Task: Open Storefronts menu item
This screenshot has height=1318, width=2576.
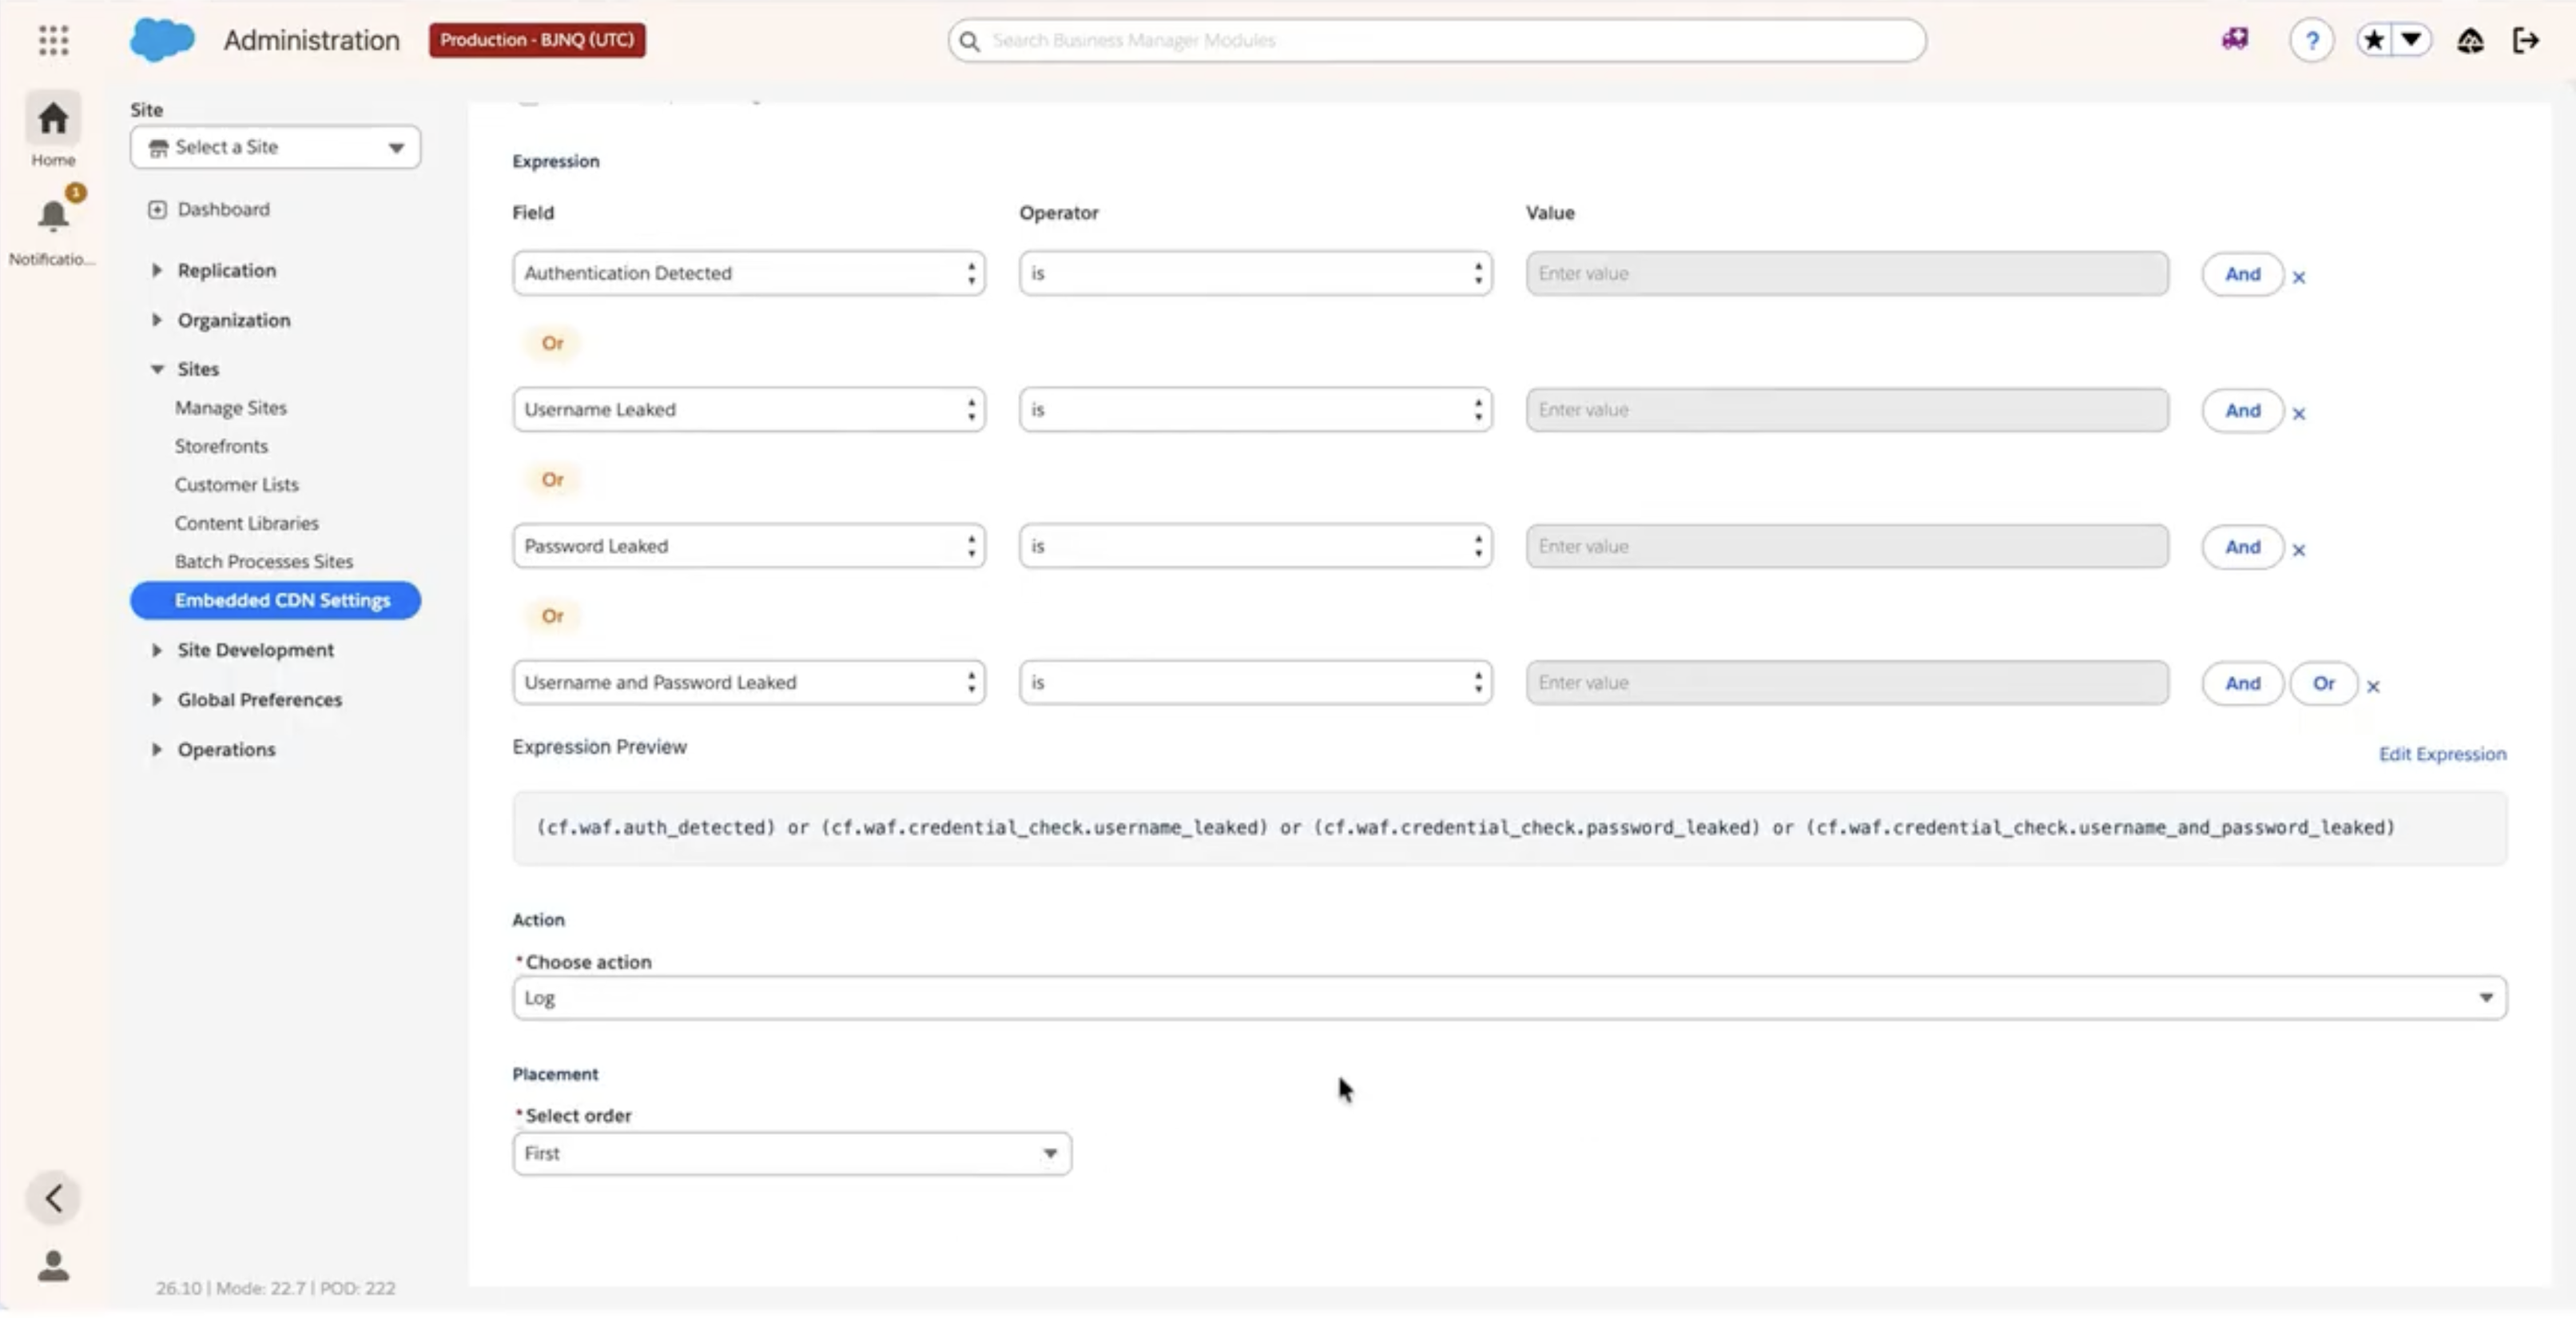Action: [221, 446]
